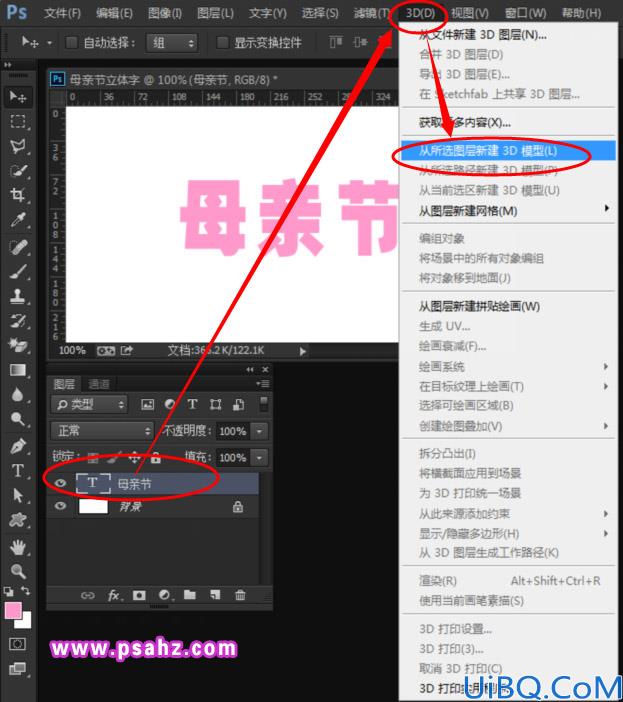Image resolution: width=623 pixels, height=702 pixels.
Task: Open the 文件(F) menu
Action: pos(62,13)
